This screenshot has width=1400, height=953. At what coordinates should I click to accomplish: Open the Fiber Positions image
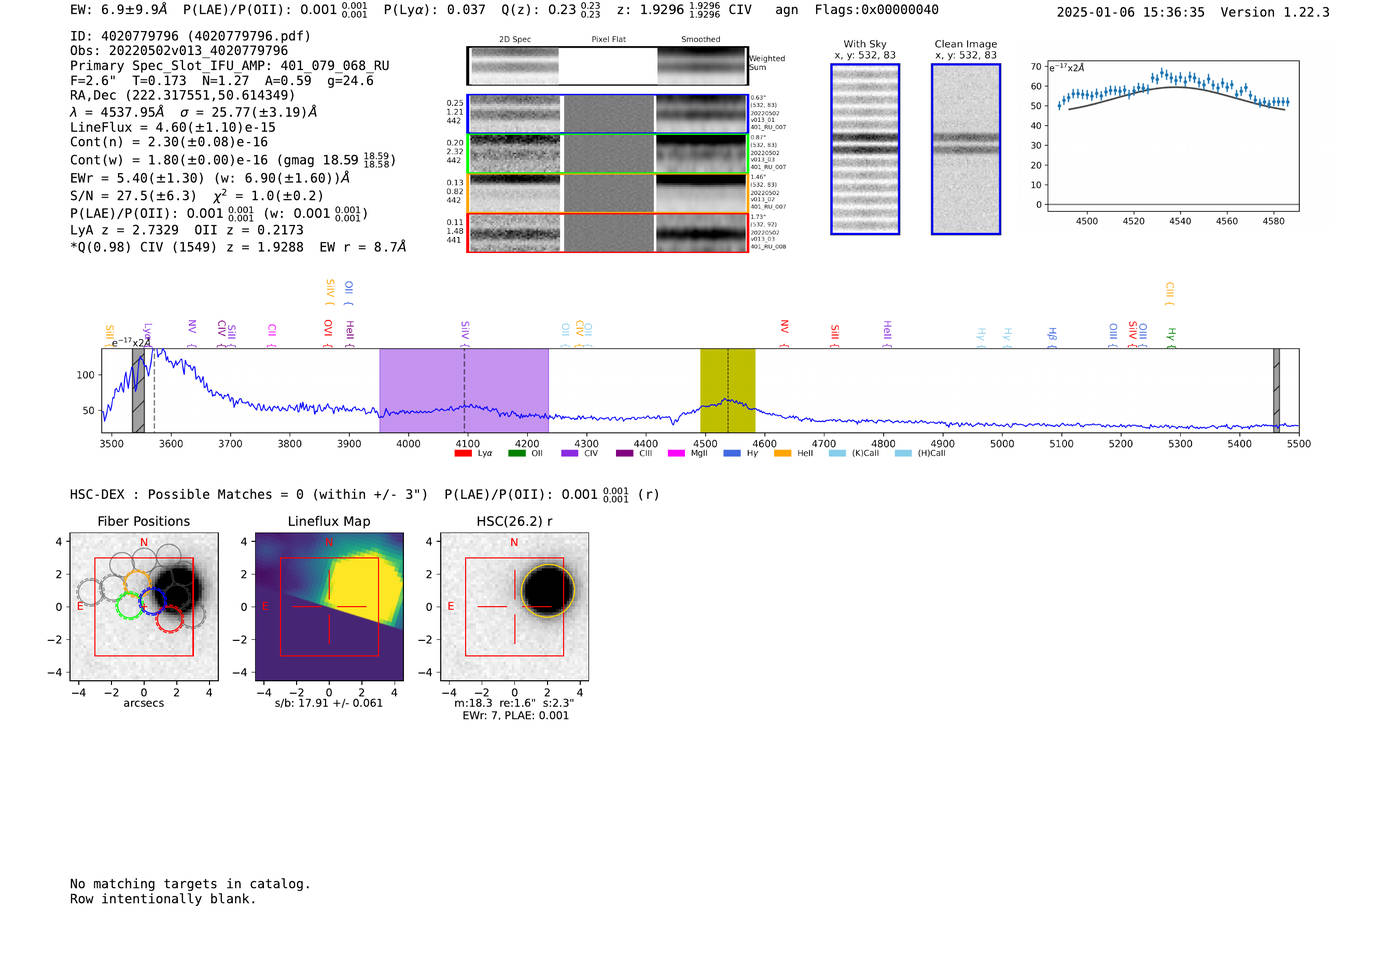[x=143, y=607]
